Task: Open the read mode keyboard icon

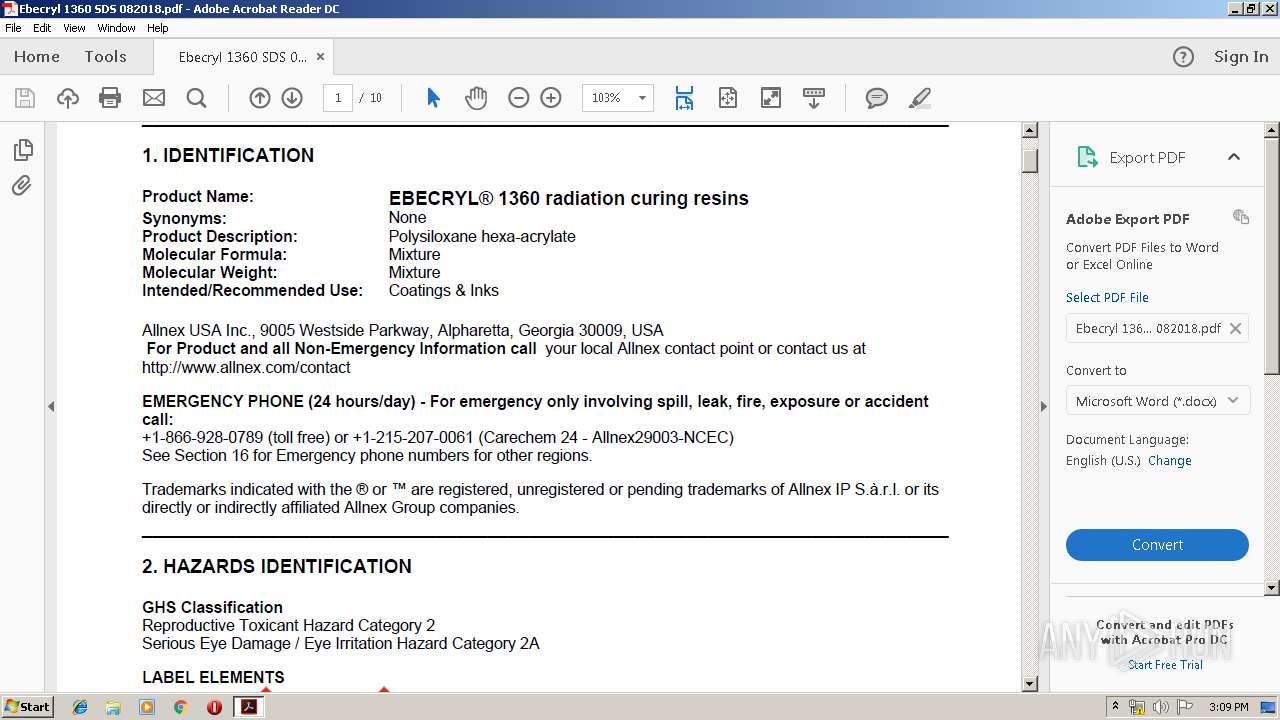Action: (x=814, y=98)
